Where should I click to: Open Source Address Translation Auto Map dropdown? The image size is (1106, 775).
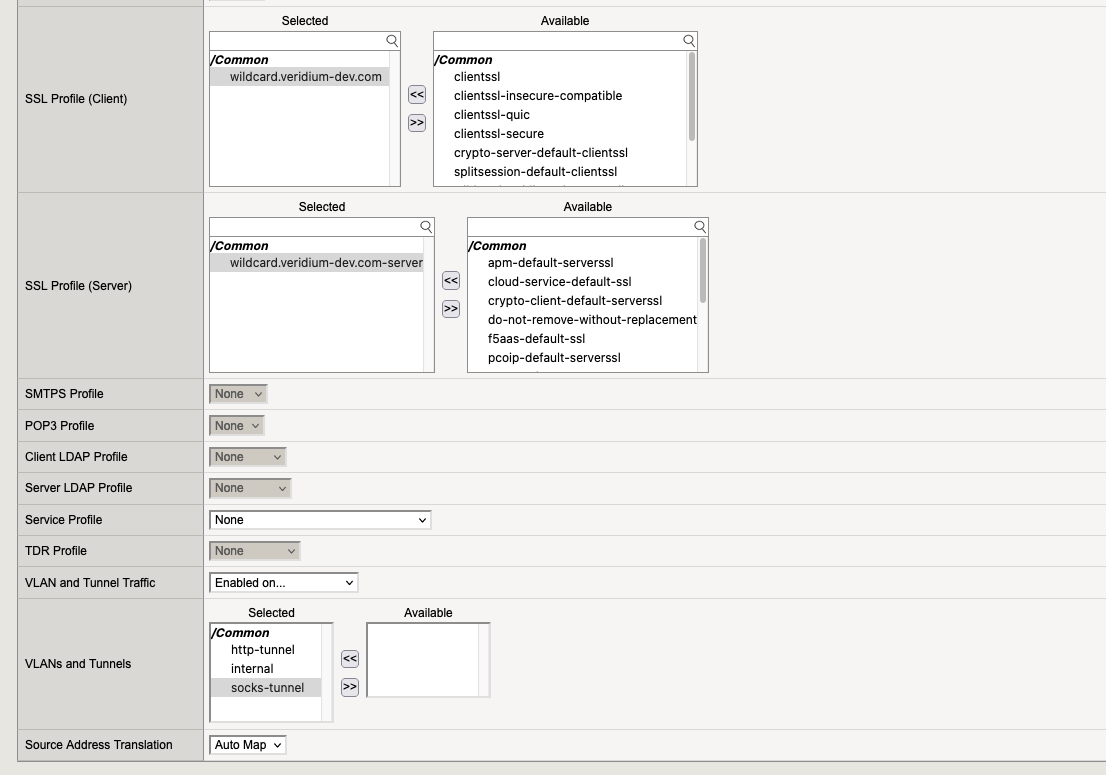click(x=248, y=745)
